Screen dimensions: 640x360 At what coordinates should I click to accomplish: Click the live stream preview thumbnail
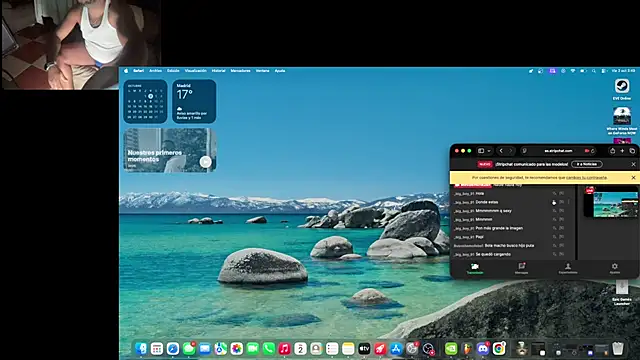point(611,202)
